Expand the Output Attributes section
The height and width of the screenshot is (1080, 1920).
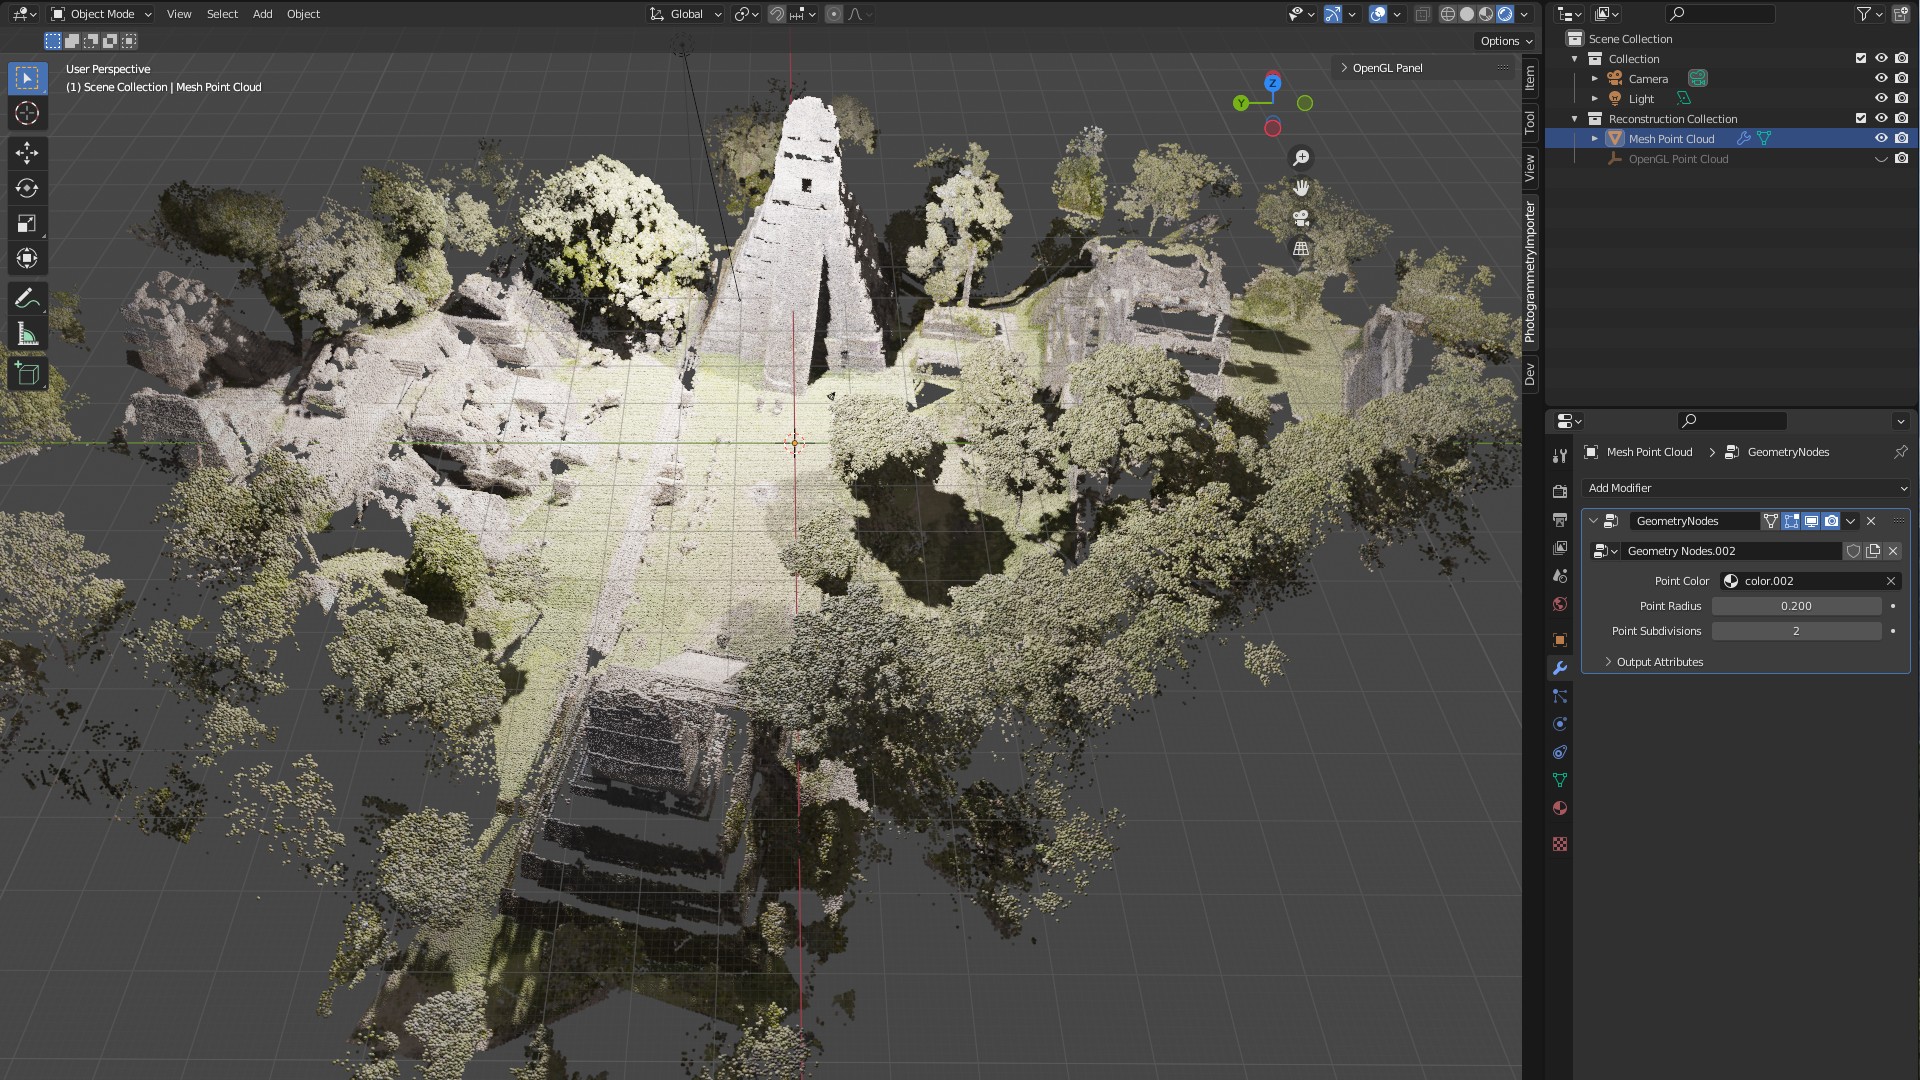pos(1659,662)
